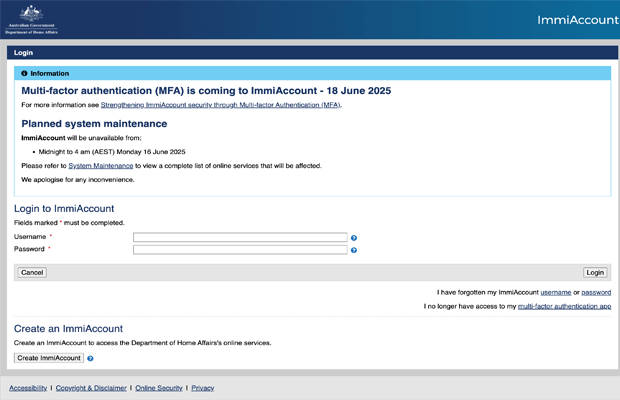Open the help icon next to Password
The image size is (620, 400).
(x=354, y=250)
